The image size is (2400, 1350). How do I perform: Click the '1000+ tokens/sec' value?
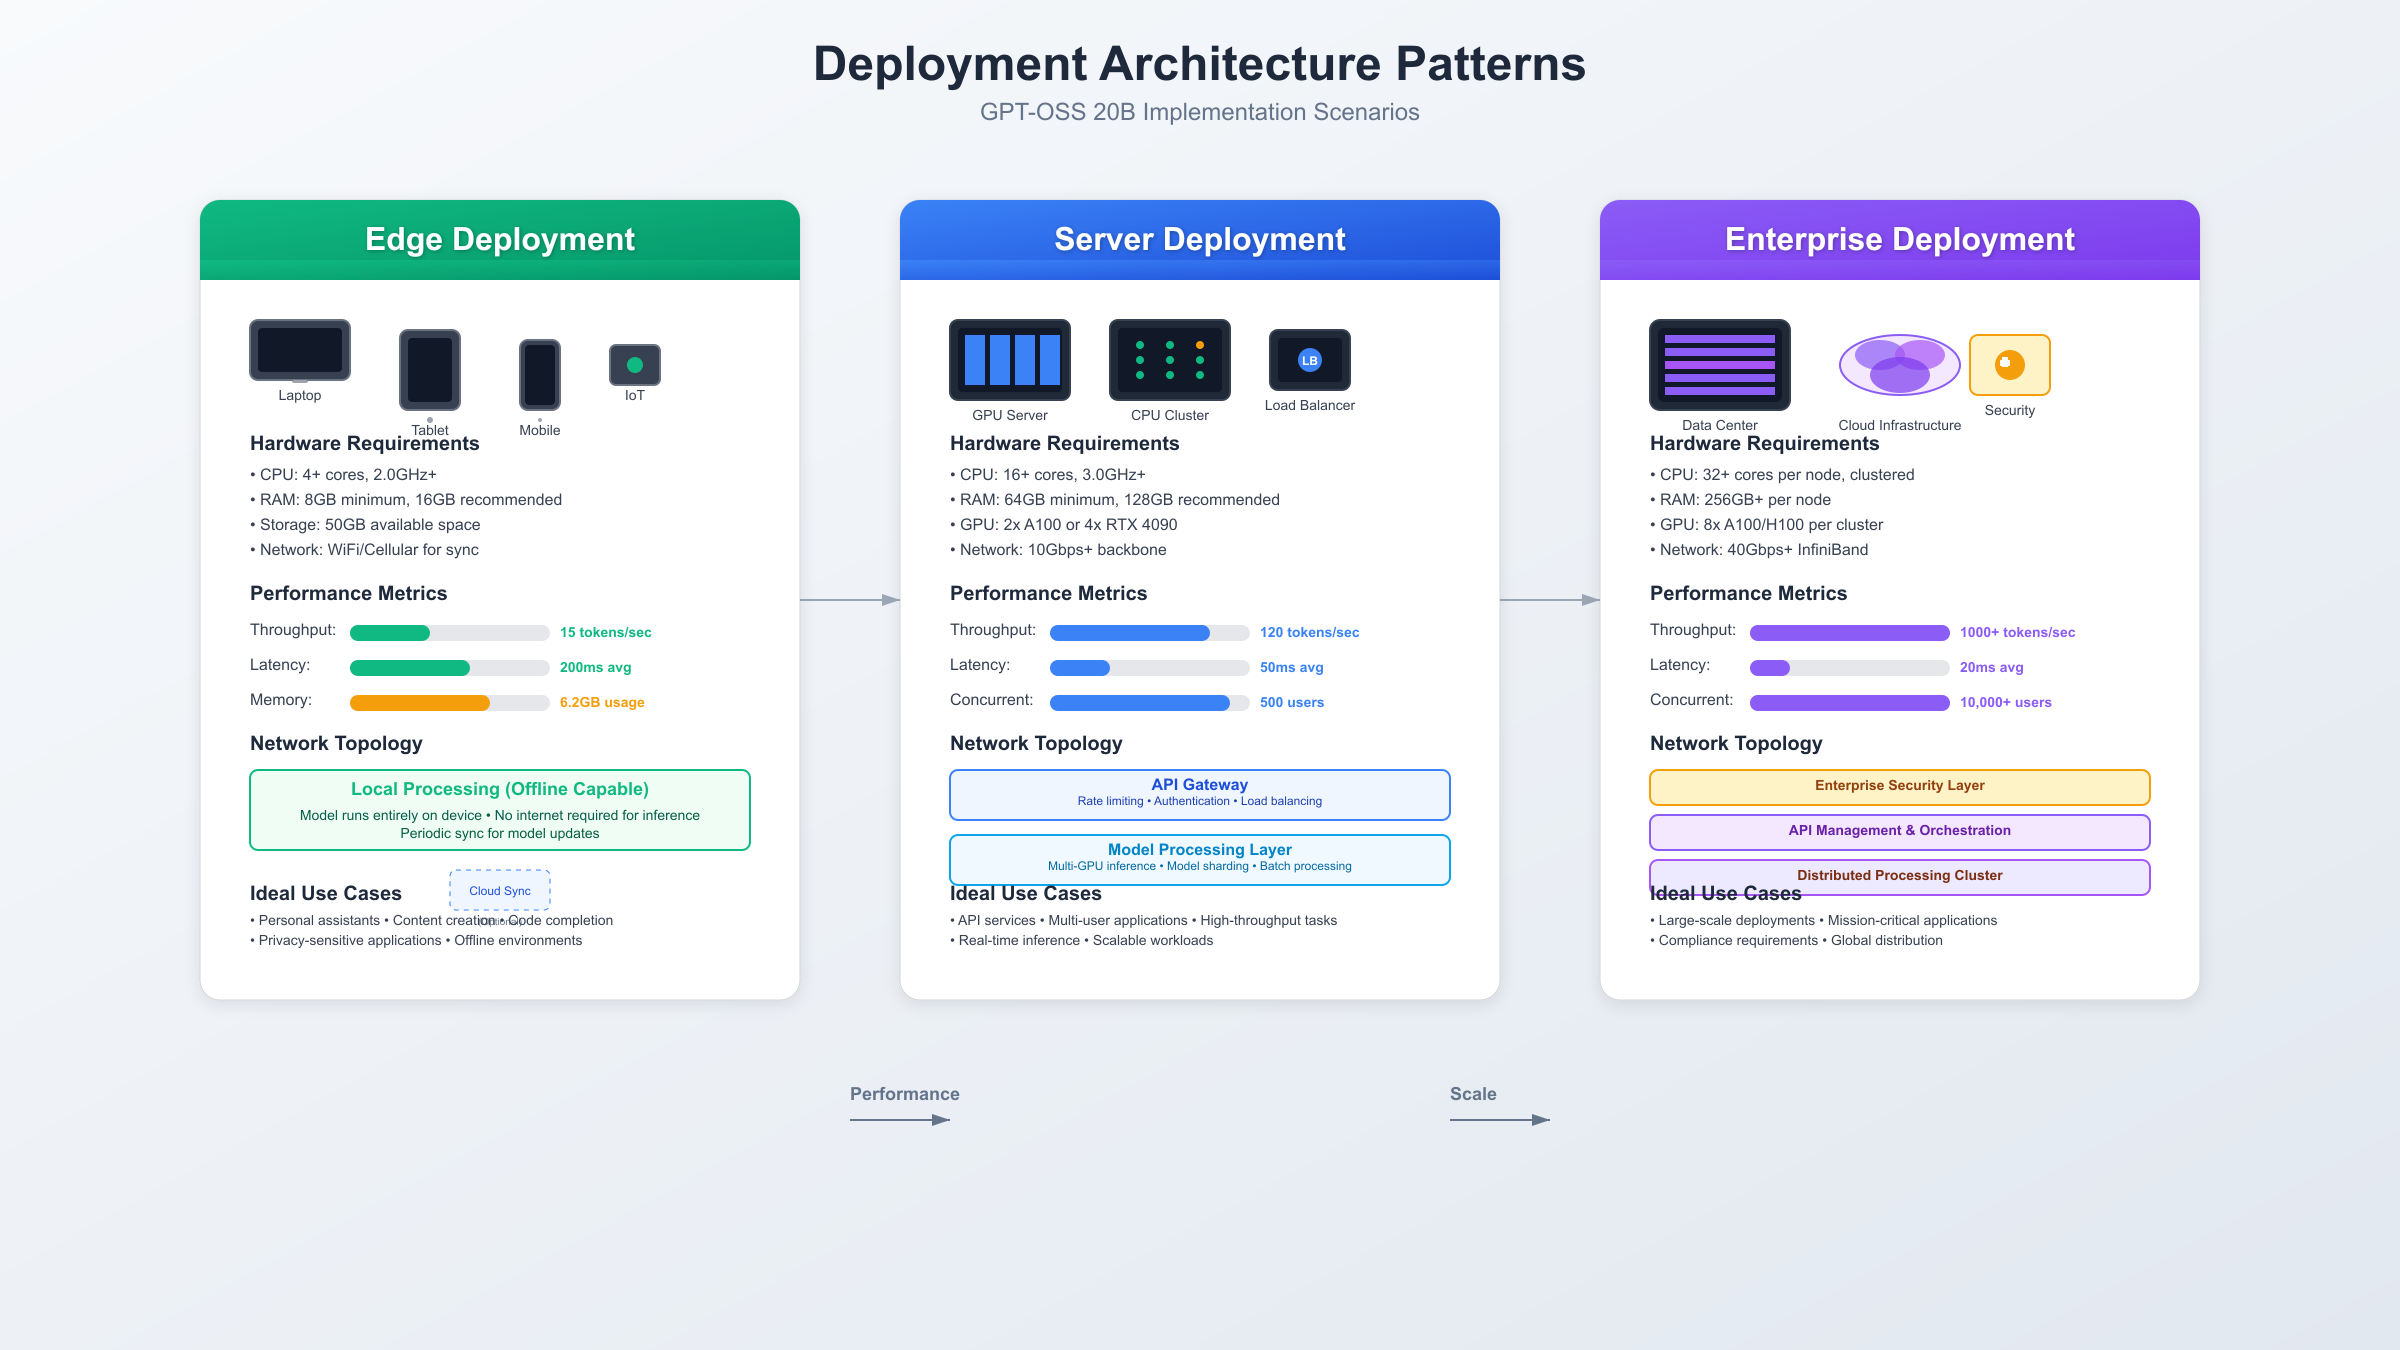pyautogui.click(x=2018, y=632)
